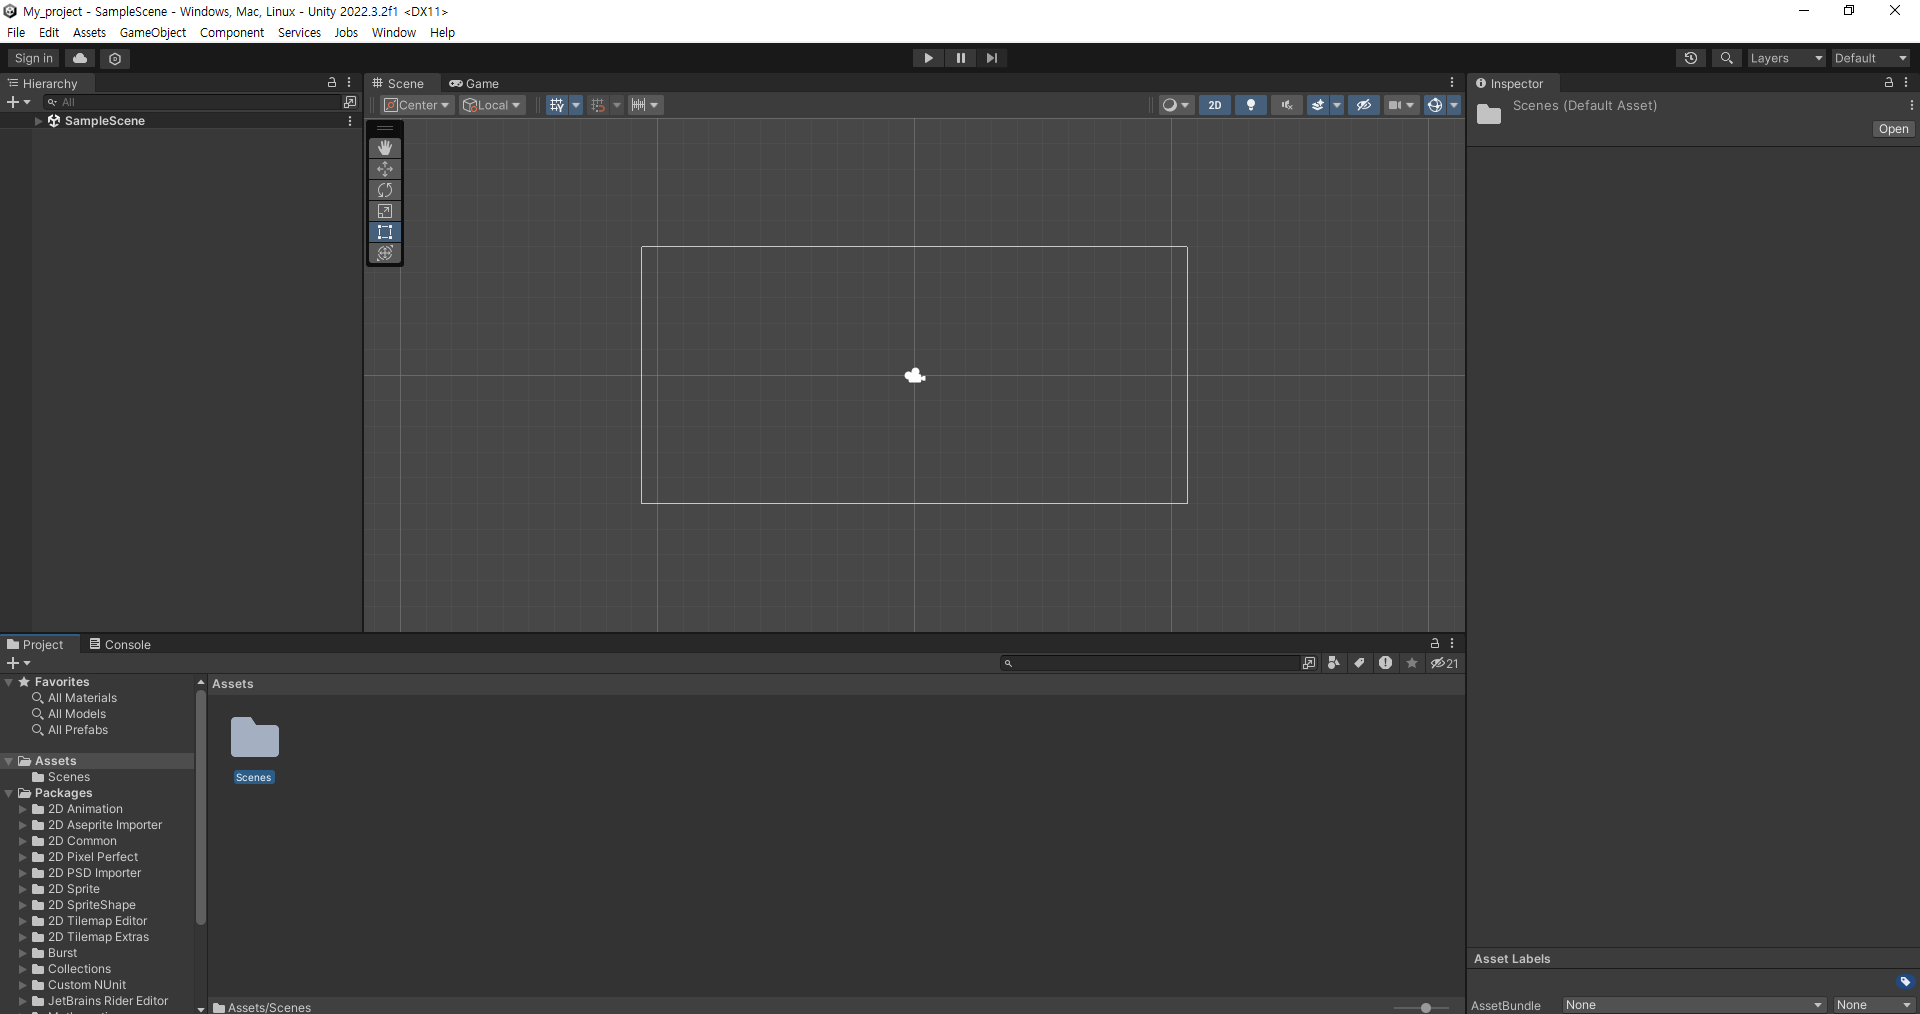Open the AssetBundle None dropdown
The width and height of the screenshot is (1920, 1014).
1694,1005
